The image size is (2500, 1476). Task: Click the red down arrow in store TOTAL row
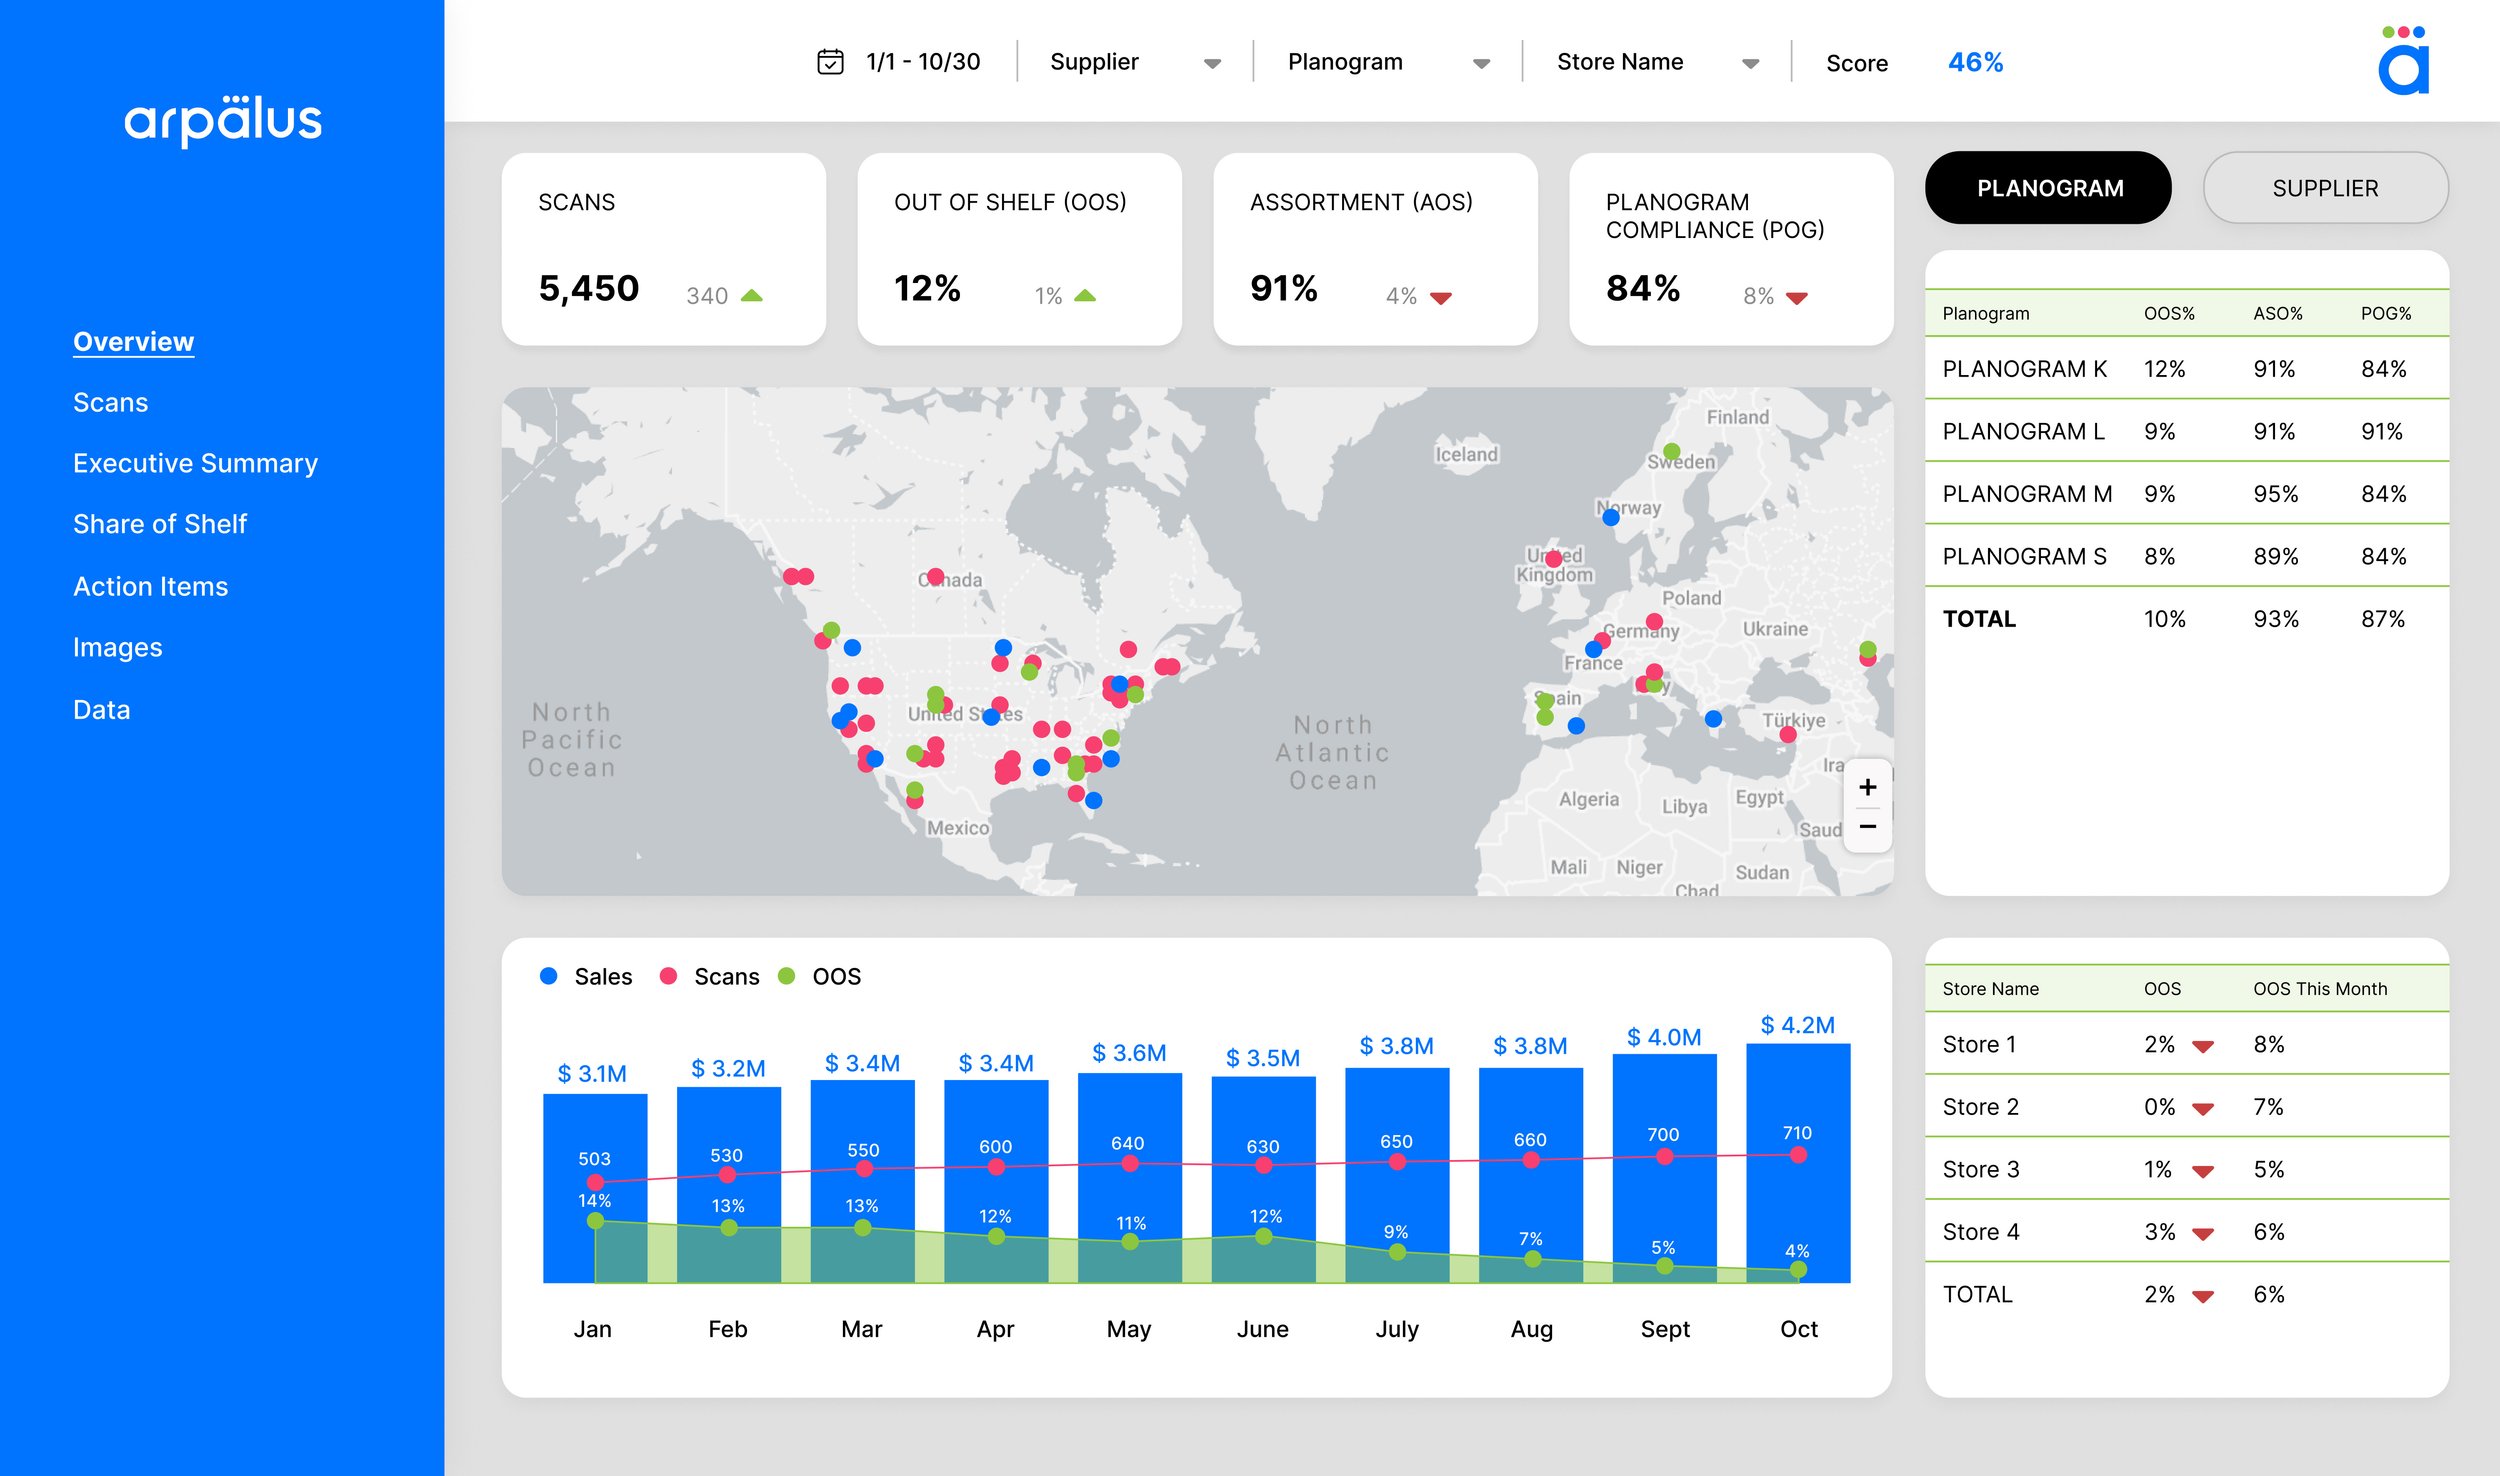[x=2203, y=1296]
